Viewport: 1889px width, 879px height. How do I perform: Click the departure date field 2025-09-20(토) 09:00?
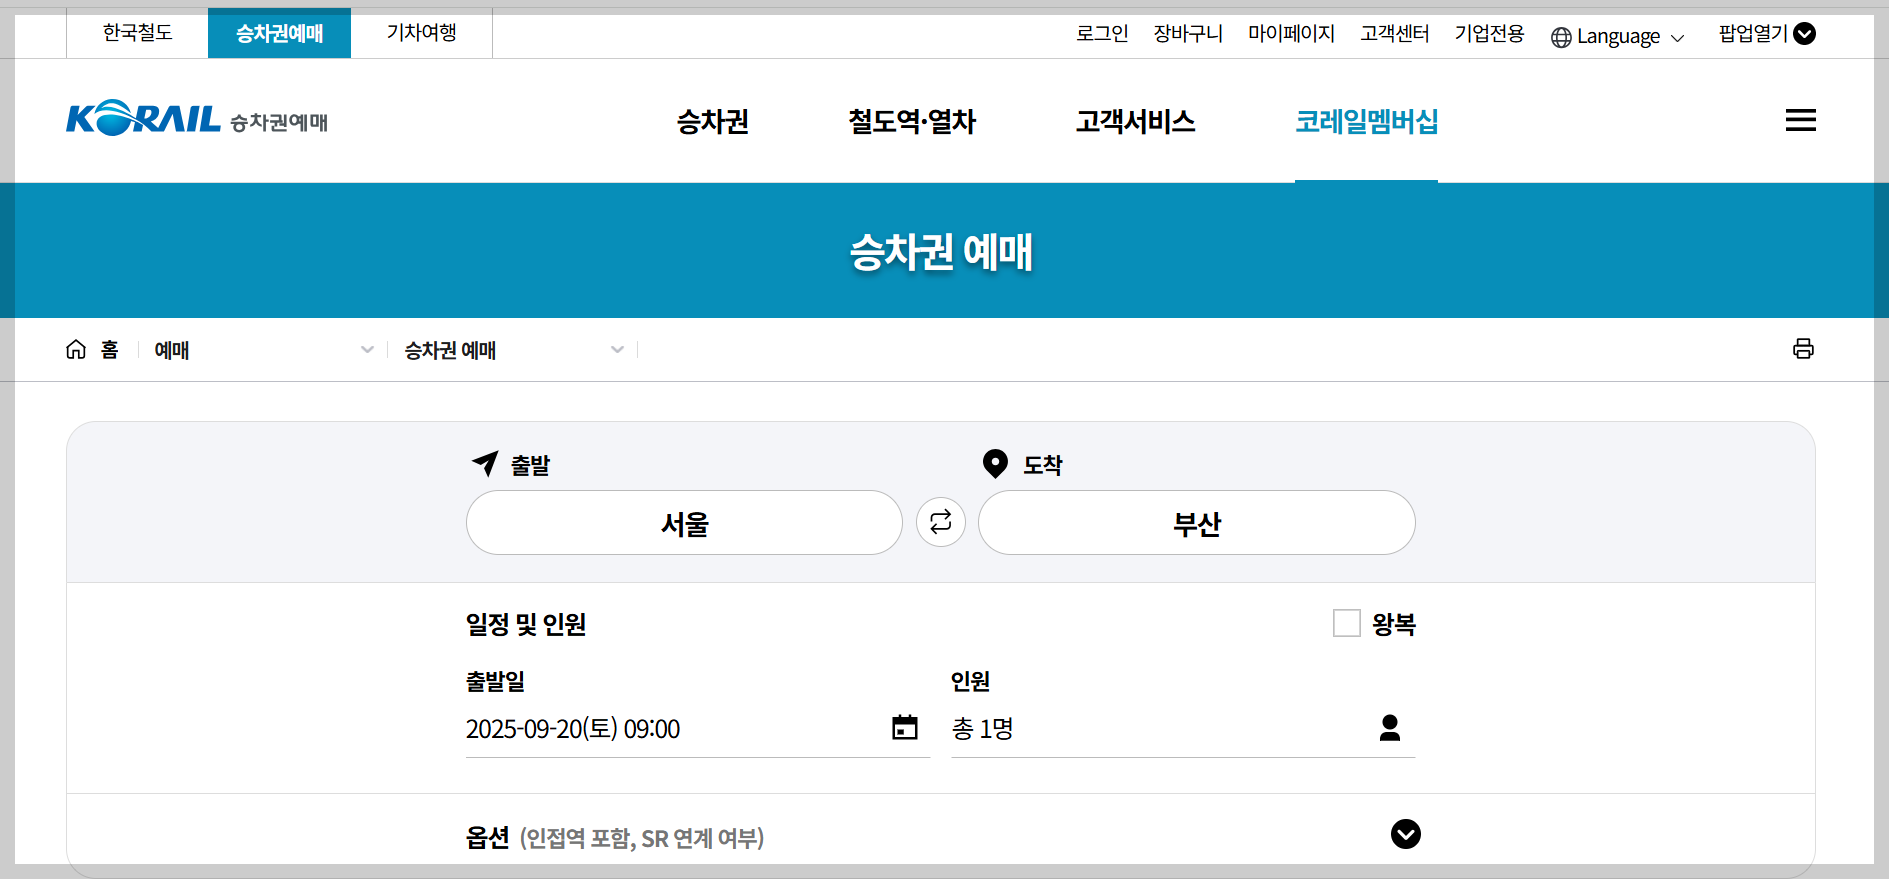click(x=697, y=729)
